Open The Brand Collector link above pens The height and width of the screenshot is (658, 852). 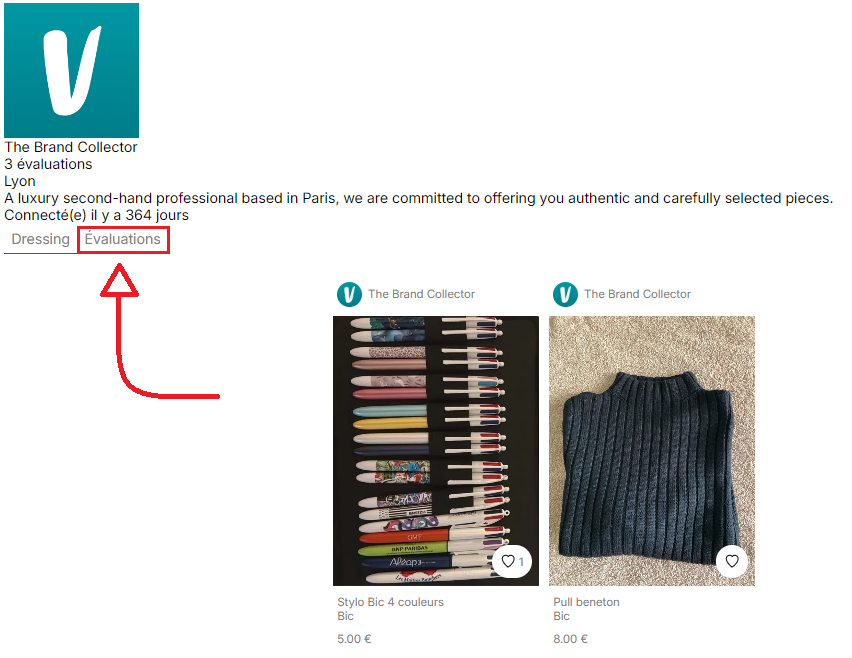422,294
